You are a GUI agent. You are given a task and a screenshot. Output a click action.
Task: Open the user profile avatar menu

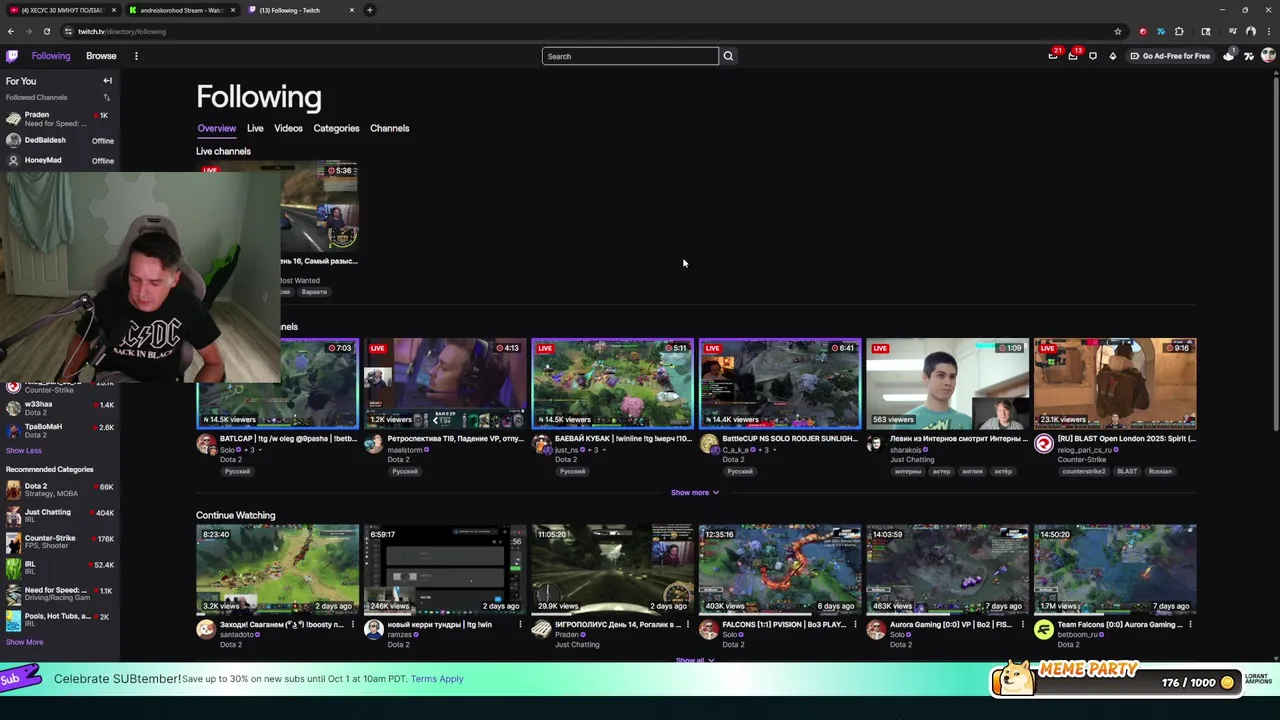pos(1268,56)
